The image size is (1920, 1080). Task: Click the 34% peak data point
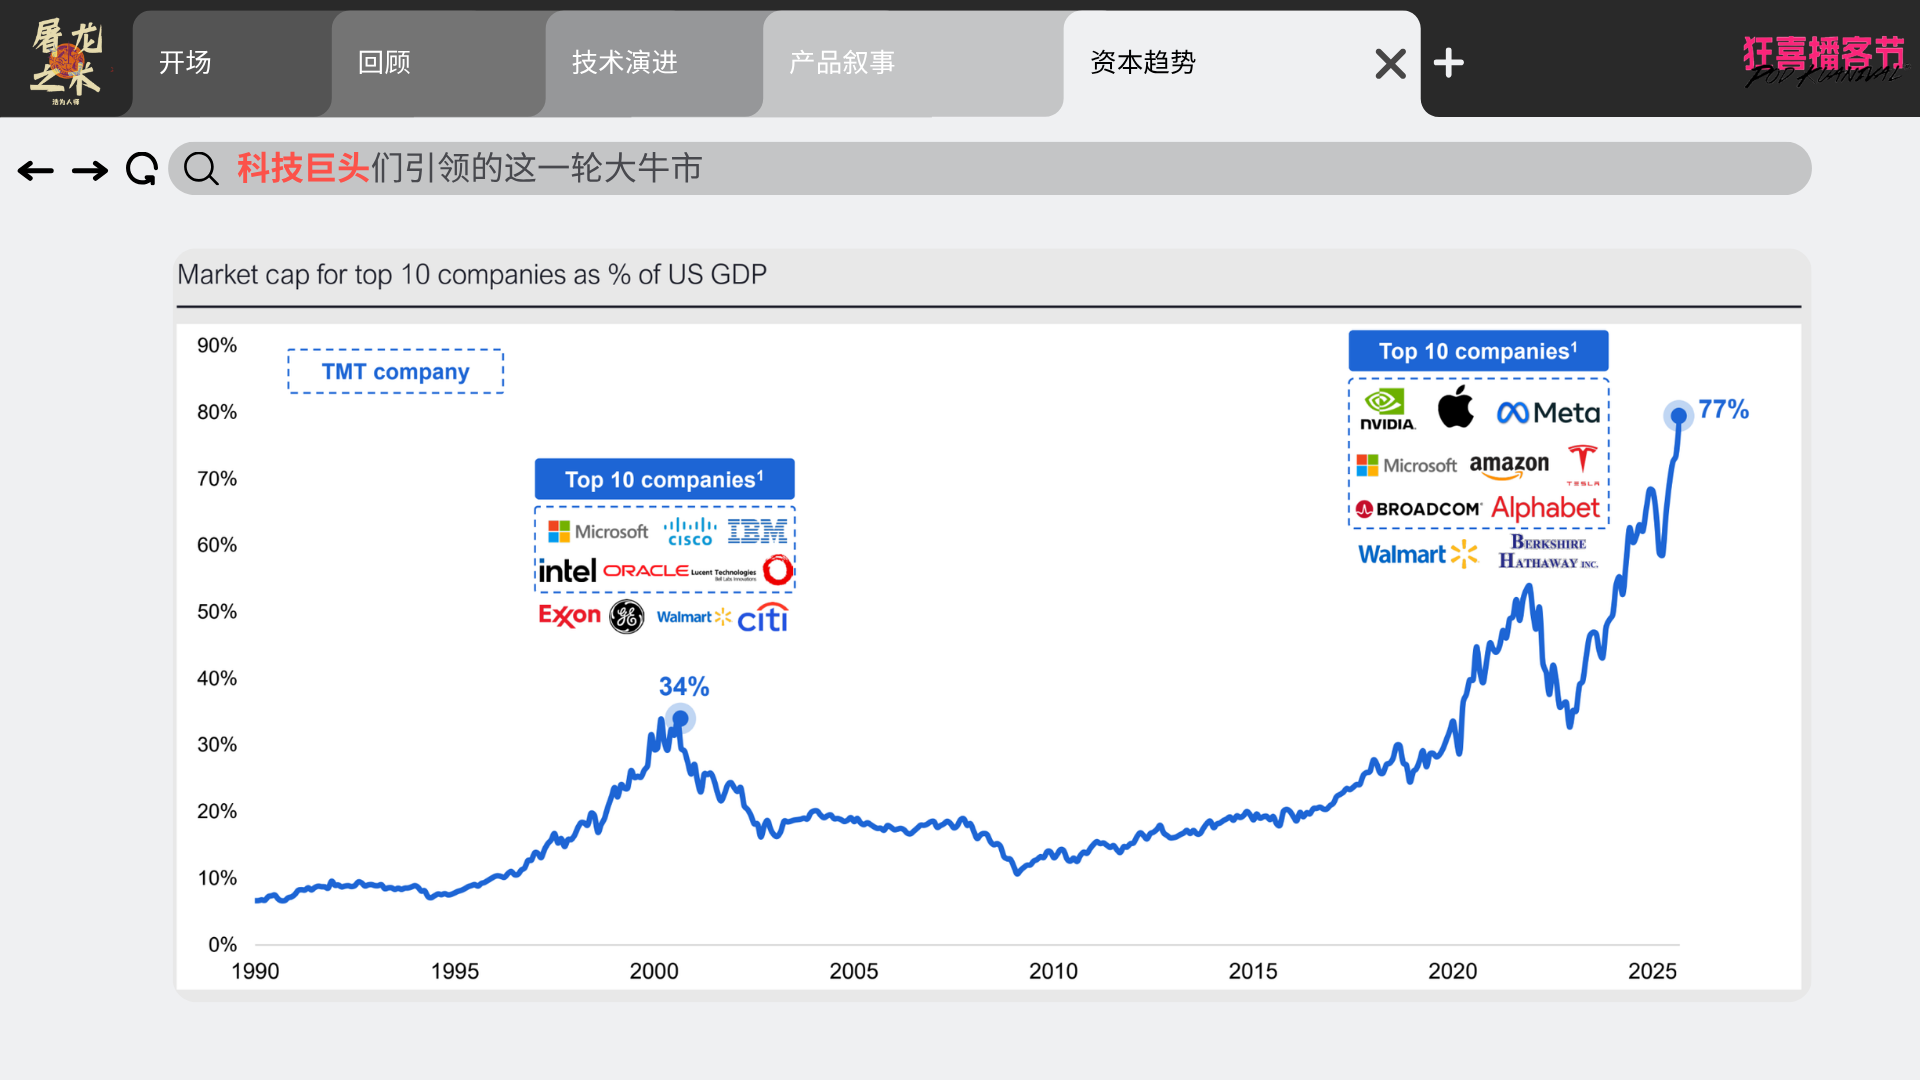click(680, 718)
